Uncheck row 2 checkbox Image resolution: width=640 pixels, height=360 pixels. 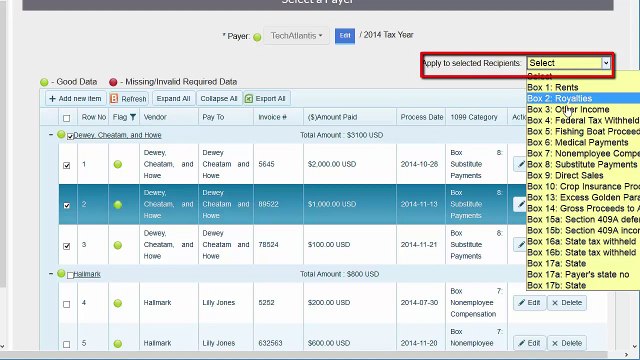click(x=67, y=205)
